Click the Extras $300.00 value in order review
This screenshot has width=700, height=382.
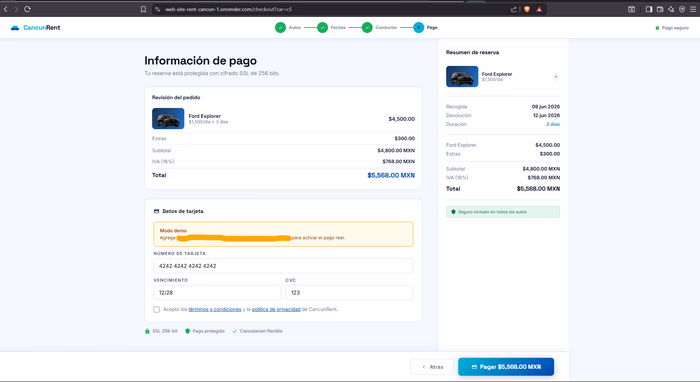404,139
